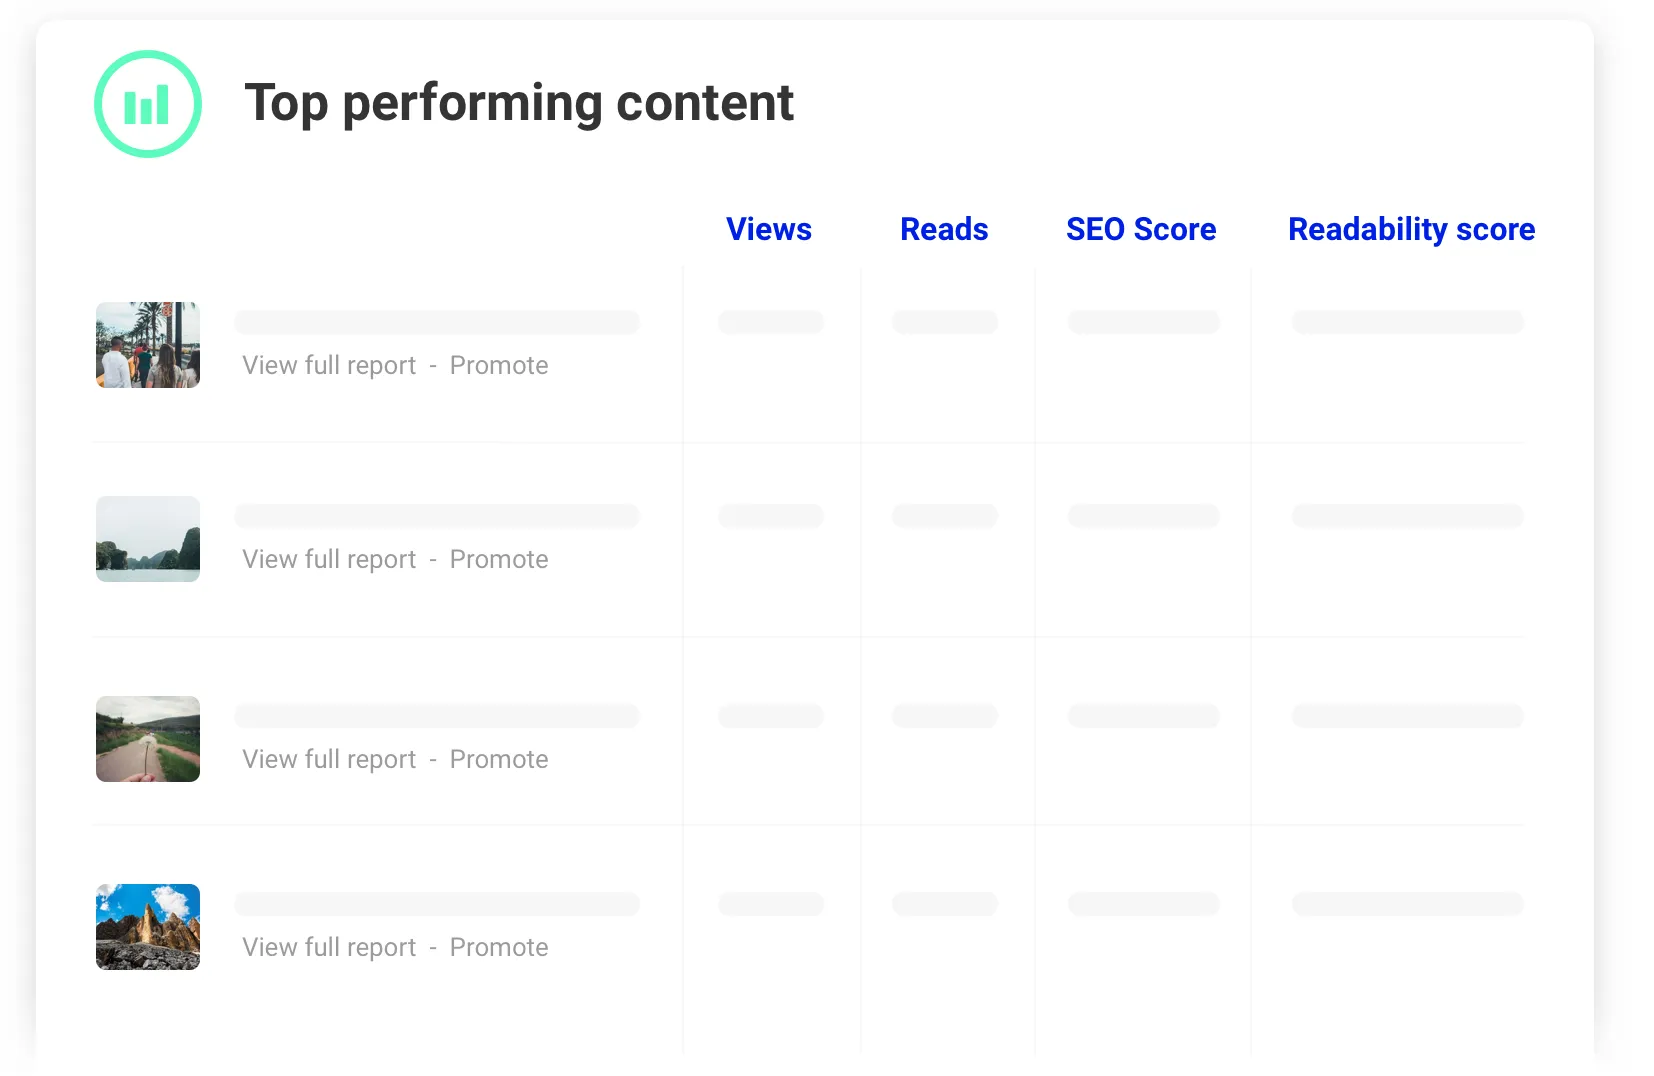Sort by Reads column header
The width and height of the screenshot is (1654, 1076).
click(x=943, y=229)
